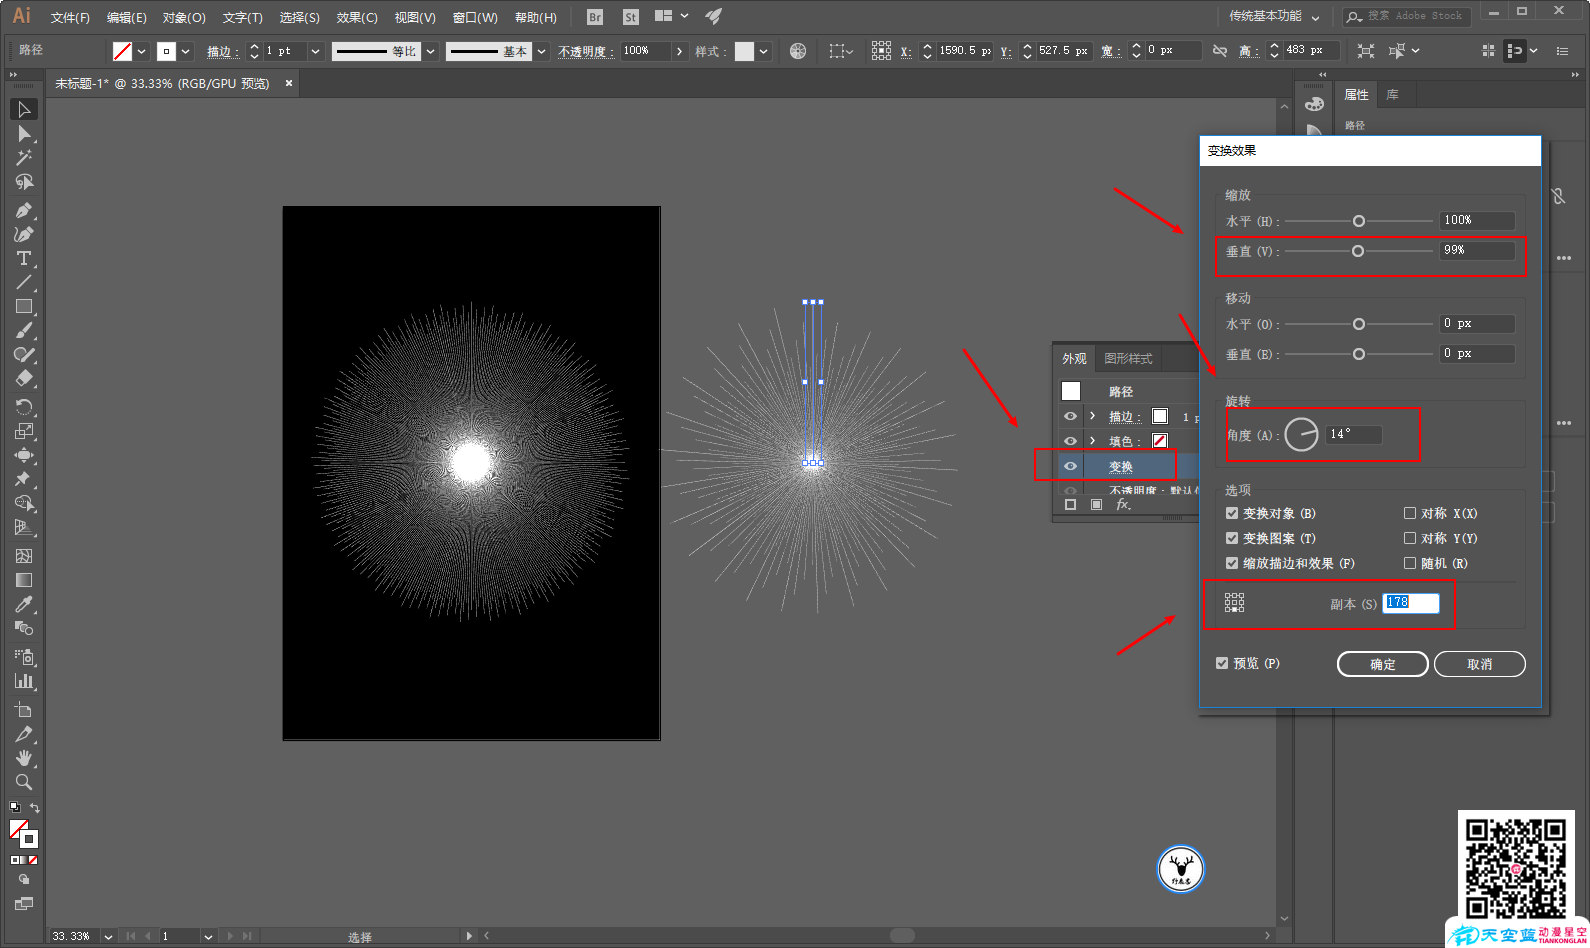The width and height of the screenshot is (1590, 948).
Task: Open the zoom level dropdown in status bar
Action: click(108, 936)
